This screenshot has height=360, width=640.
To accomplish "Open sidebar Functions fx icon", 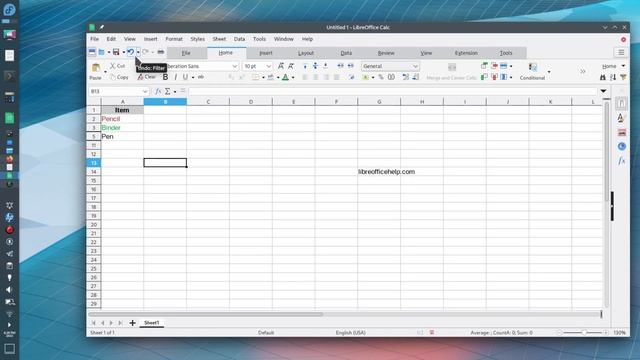I will pyautogui.click(x=621, y=161).
